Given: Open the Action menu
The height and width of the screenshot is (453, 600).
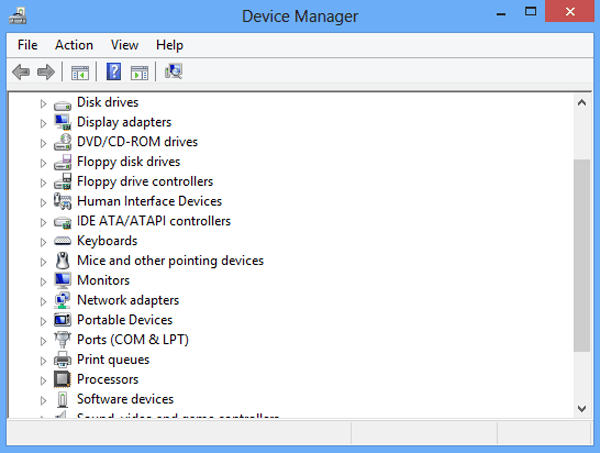Looking at the screenshot, I should click(74, 45).
